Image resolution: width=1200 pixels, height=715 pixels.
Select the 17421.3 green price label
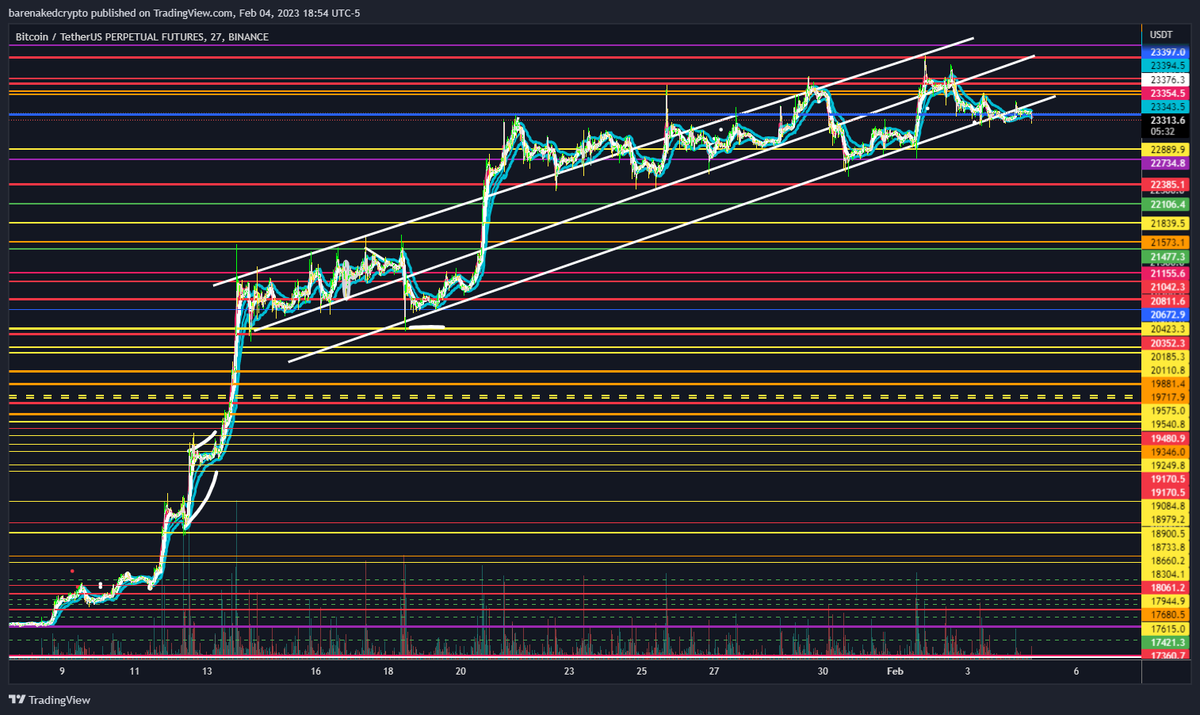pos(1167,642)
